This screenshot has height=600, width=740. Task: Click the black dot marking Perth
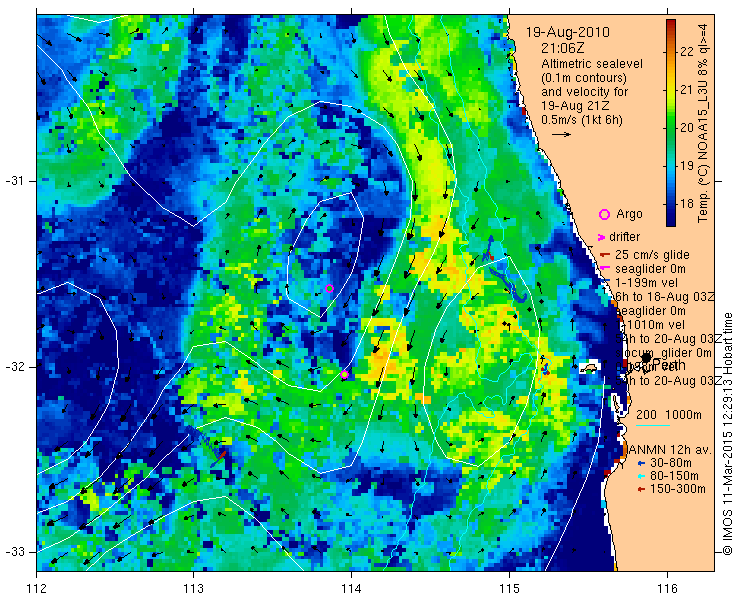point(646,358)
